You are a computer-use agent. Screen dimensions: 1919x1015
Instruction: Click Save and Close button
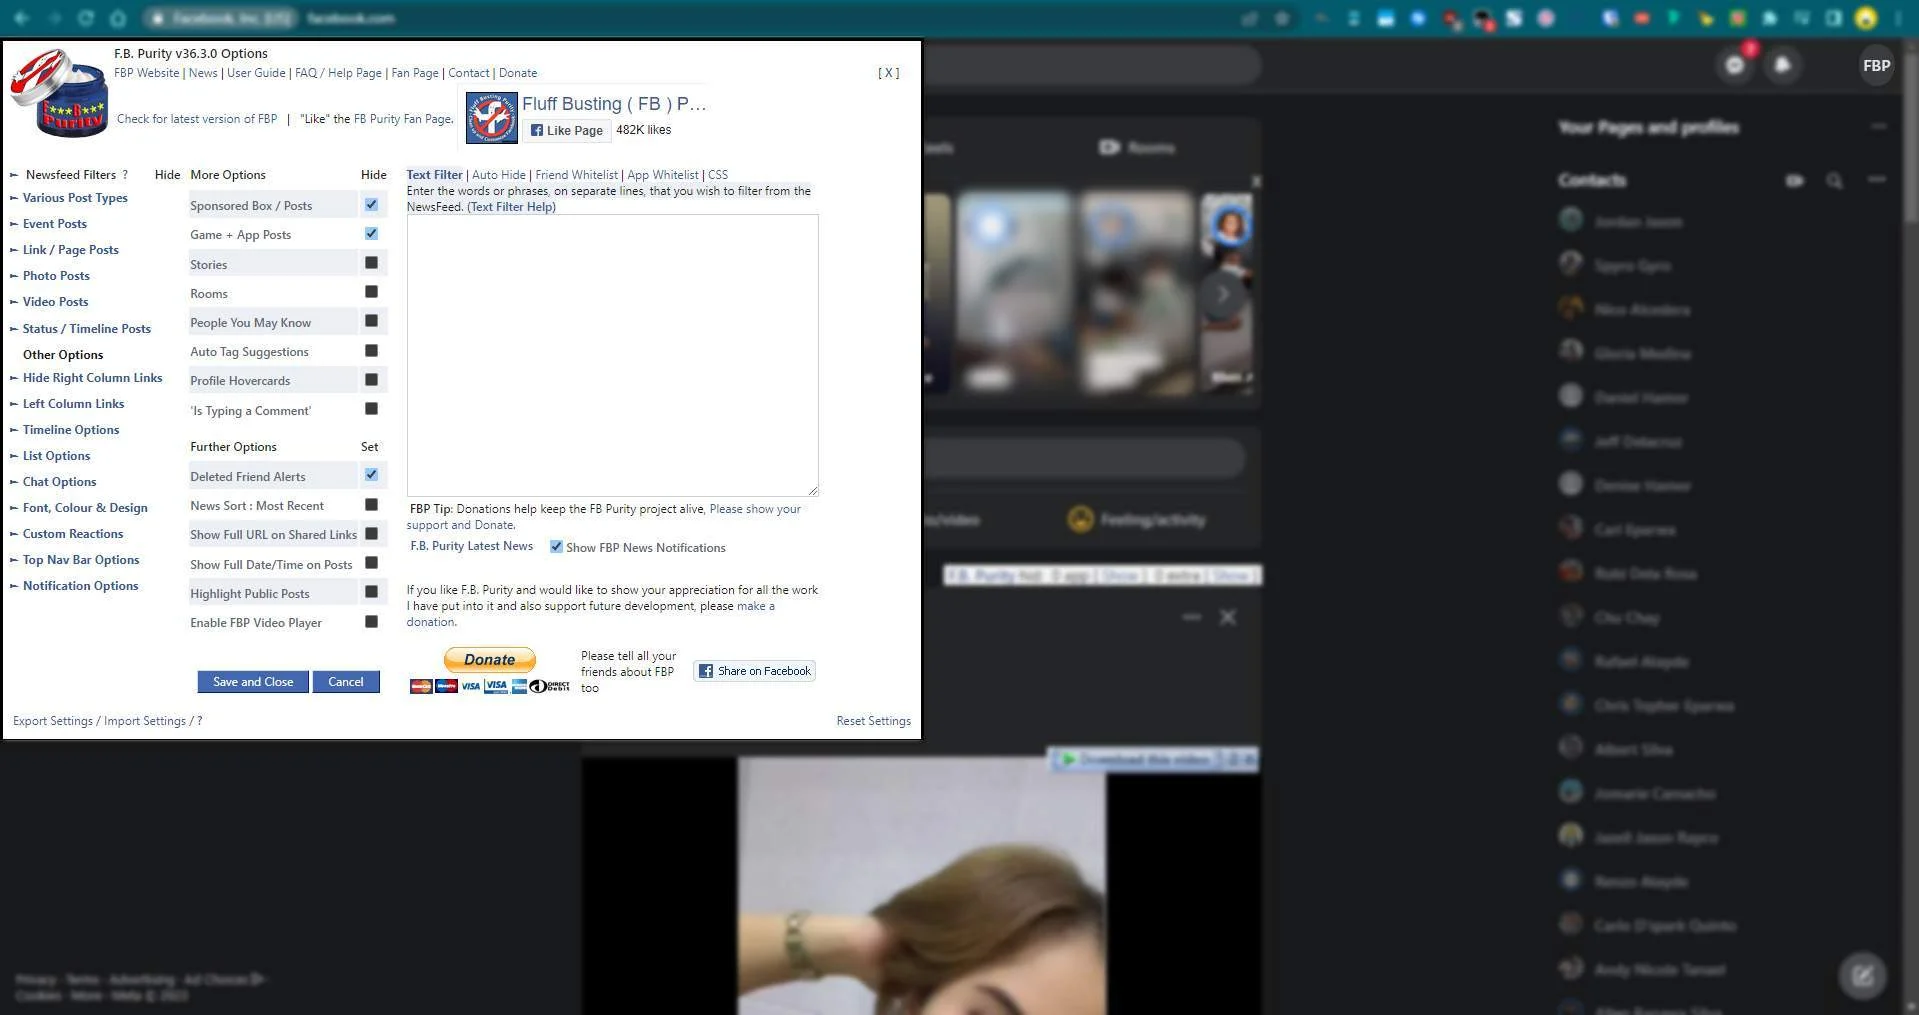[x=253, y=682]
